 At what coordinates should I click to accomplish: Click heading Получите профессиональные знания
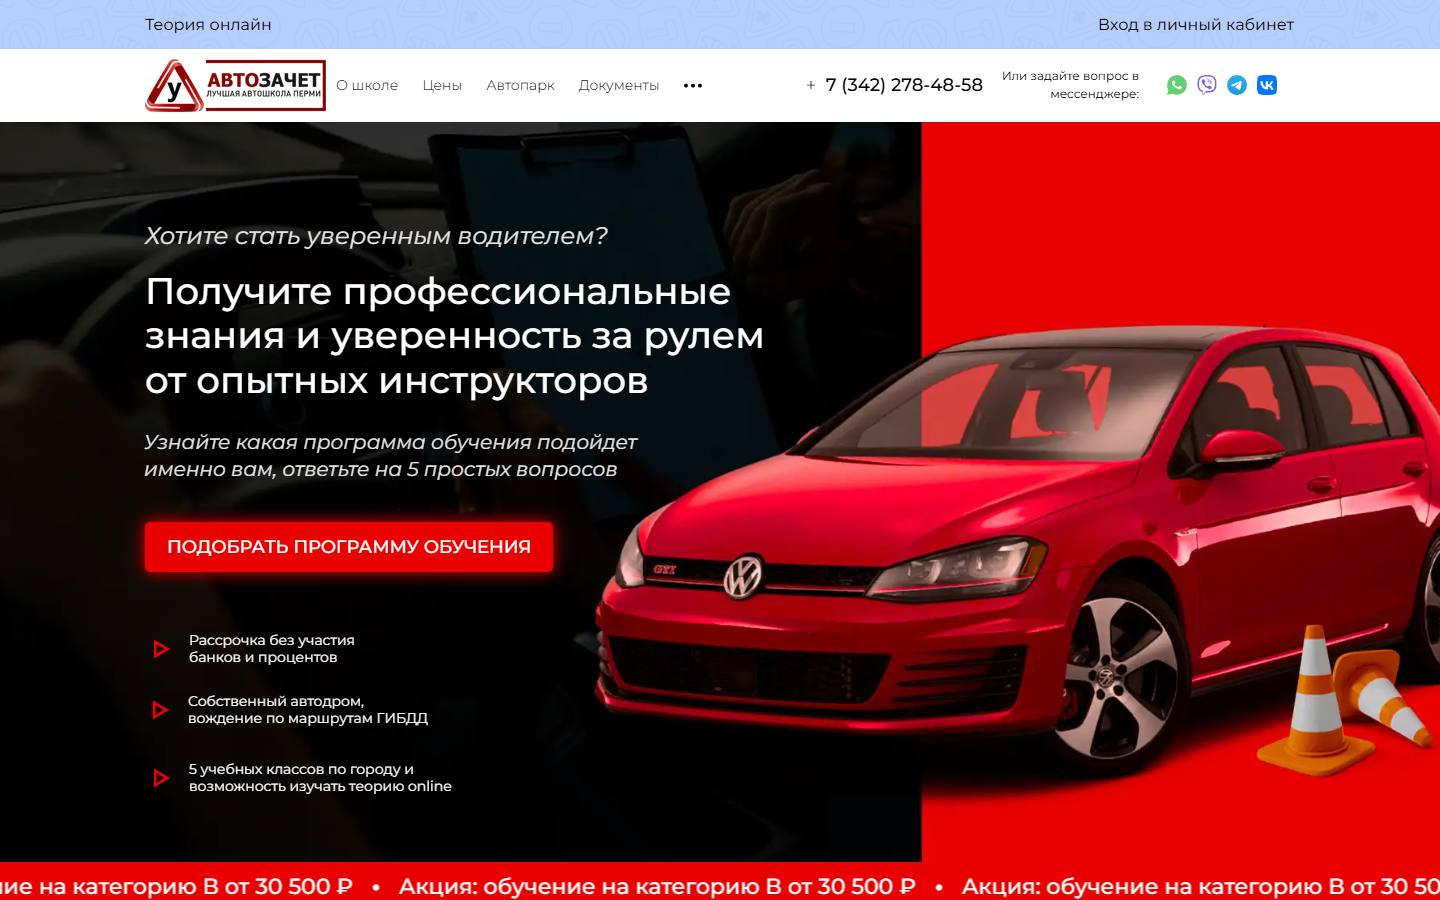(454, 336)
